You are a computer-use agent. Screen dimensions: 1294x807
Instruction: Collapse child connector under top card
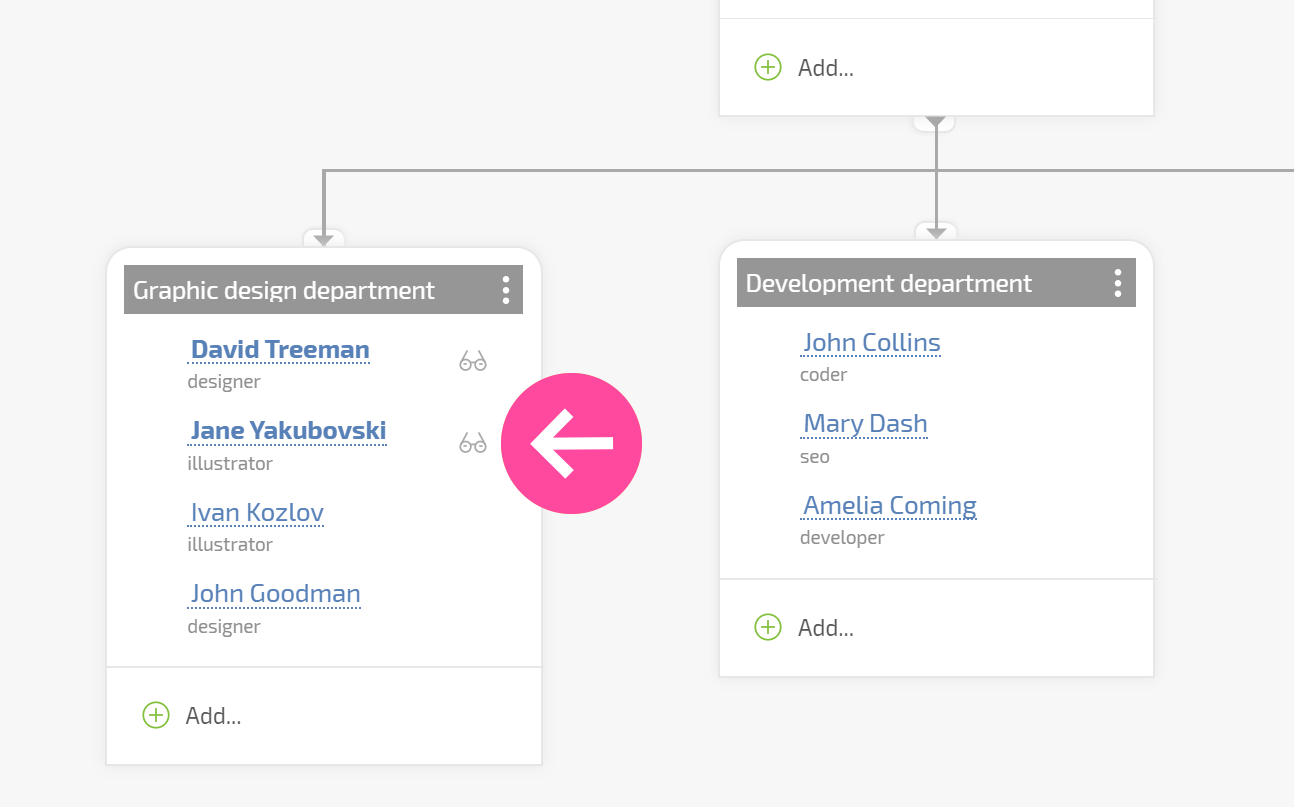(x=935, y=123)
